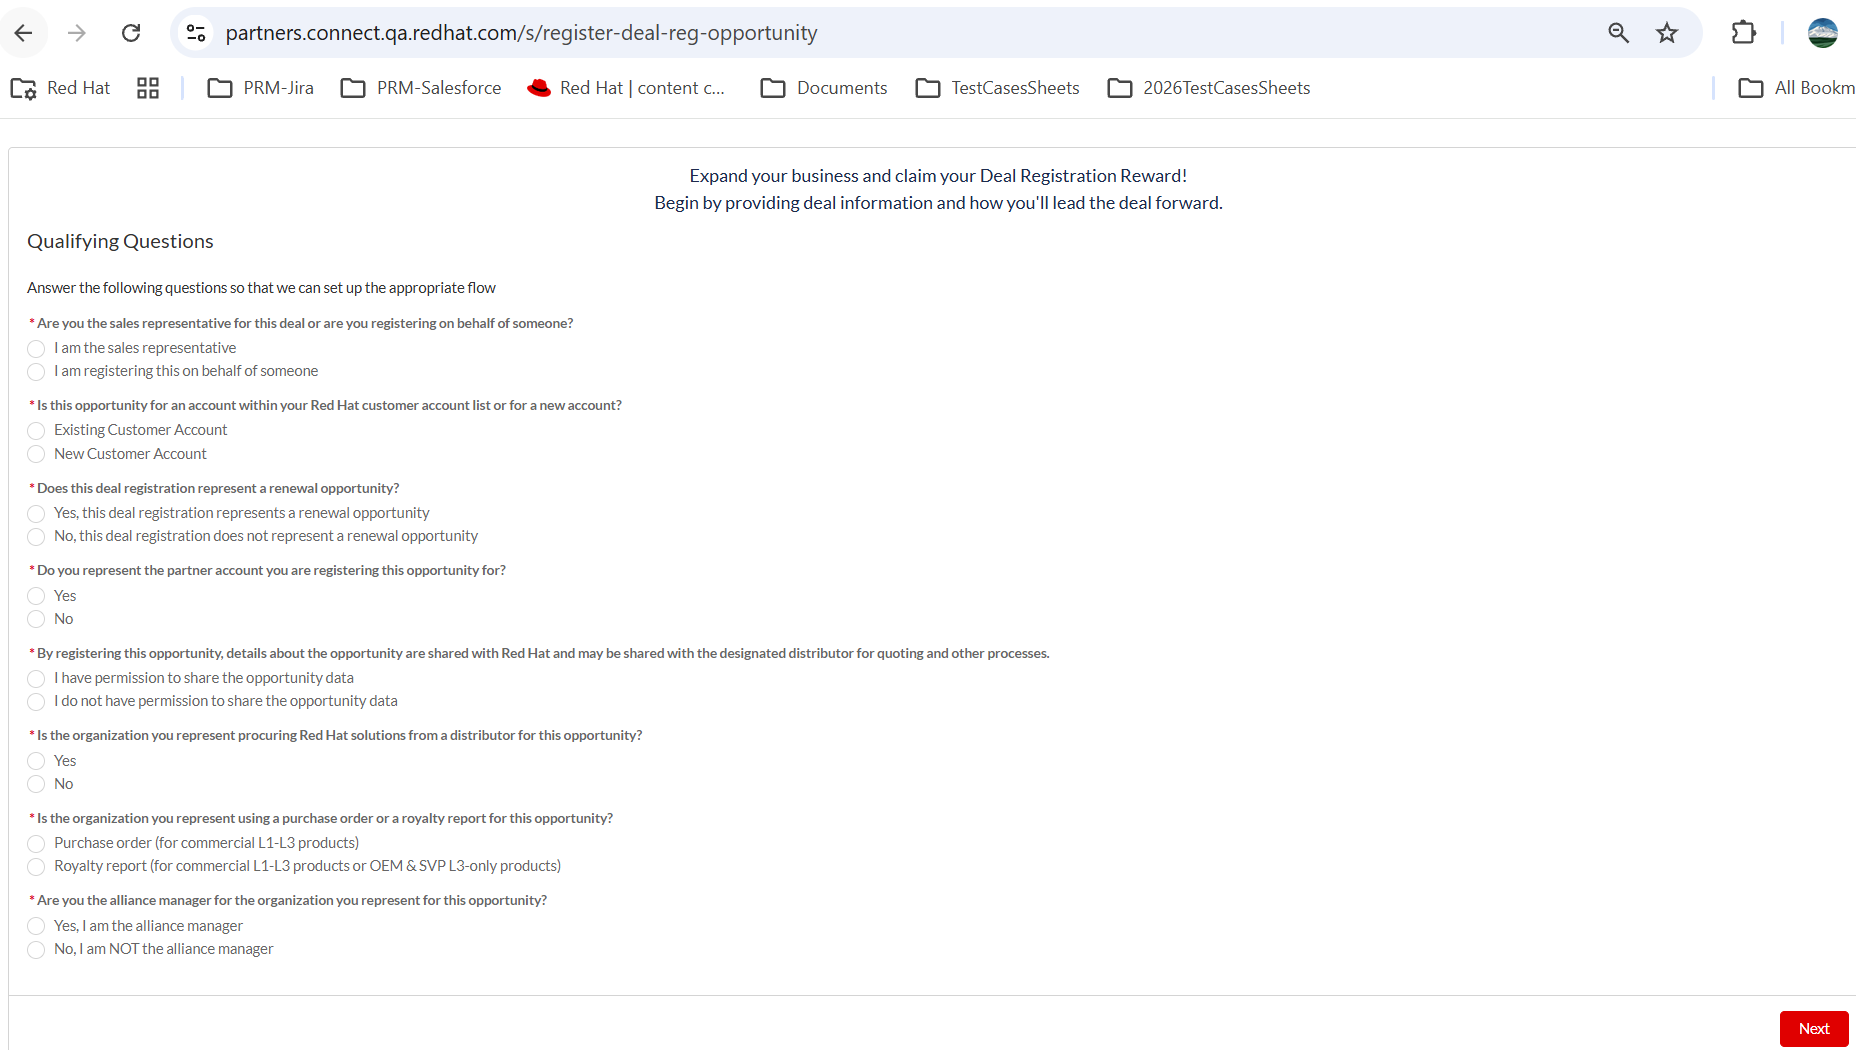Click 'Answer the following questions' instruction text
Viewport: 1856px width, 1050px height.
tap(261, 288)
